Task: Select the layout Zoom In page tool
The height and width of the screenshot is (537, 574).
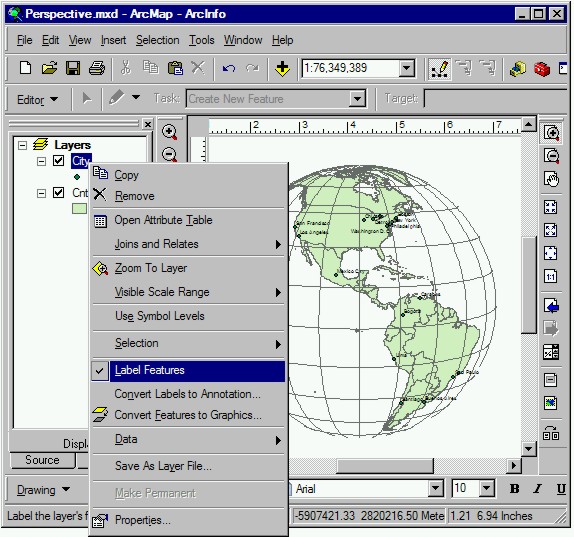Action: [551, 133]
